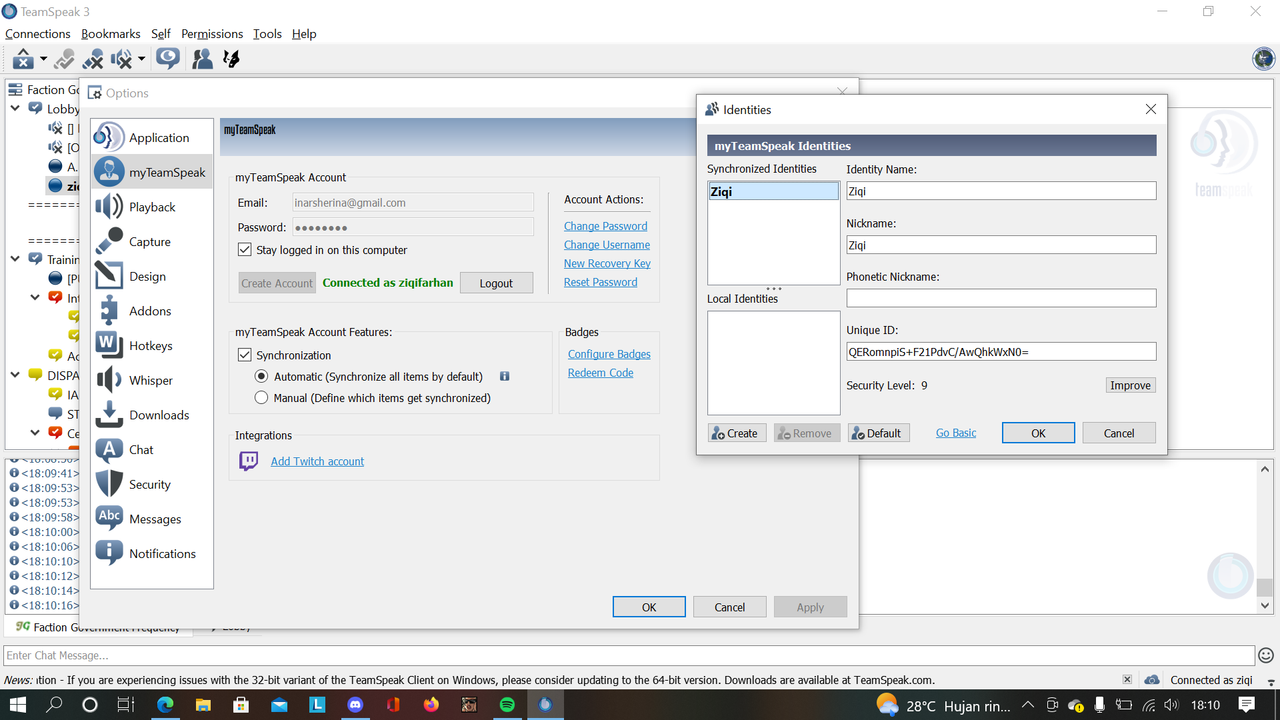The width and height of the screenshot is (1280, 720).
Task: Open the Tools menu
Action: coord(267,34)
